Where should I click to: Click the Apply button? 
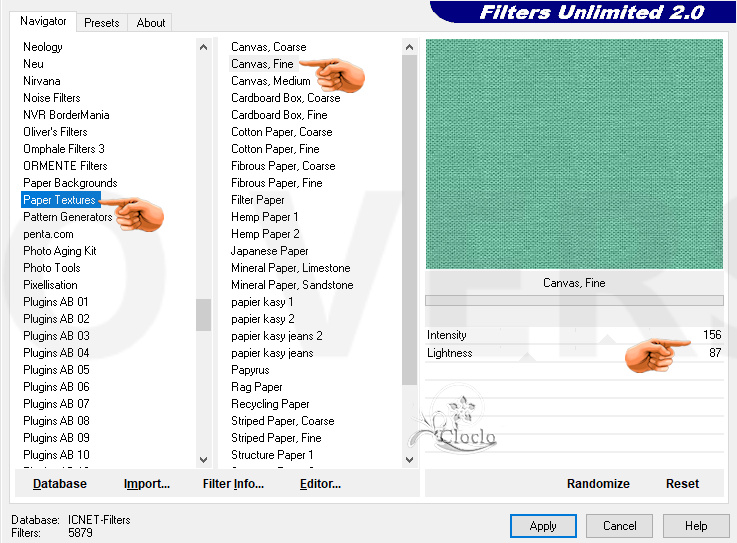point(543,526)
